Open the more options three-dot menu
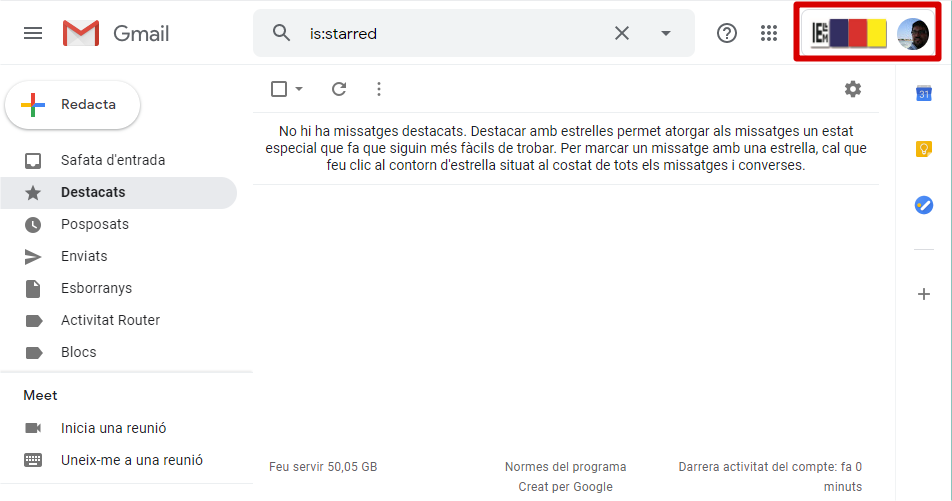Viewport: 952px width, 501px height. (378, 89)
